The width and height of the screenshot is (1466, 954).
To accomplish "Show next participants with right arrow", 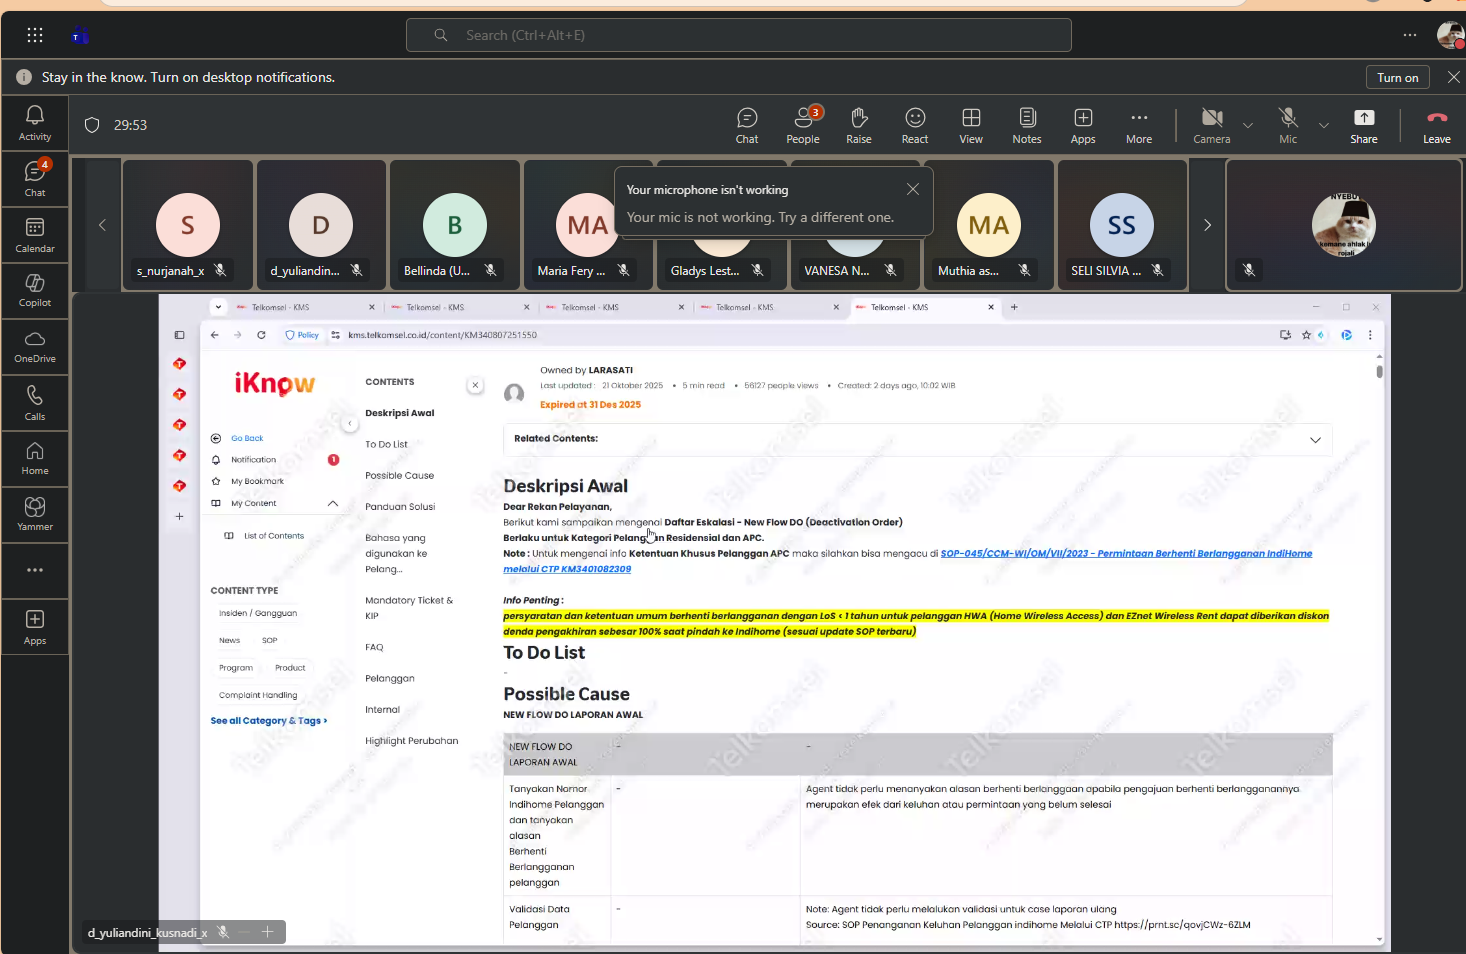I will click(x=1207, y=225).
